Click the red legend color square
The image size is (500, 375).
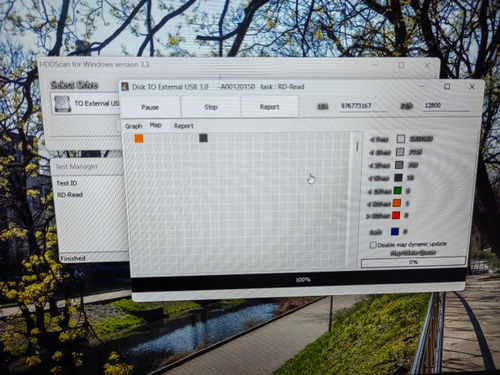pos(396,215)
